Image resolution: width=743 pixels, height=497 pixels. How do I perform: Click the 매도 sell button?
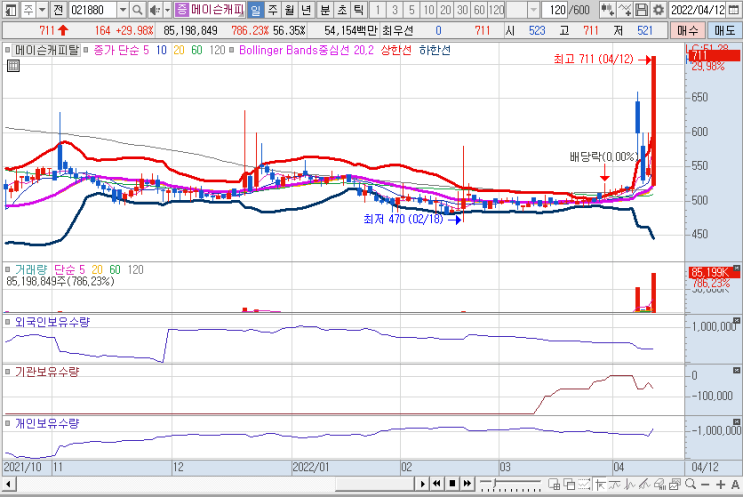tap(725, 31)
